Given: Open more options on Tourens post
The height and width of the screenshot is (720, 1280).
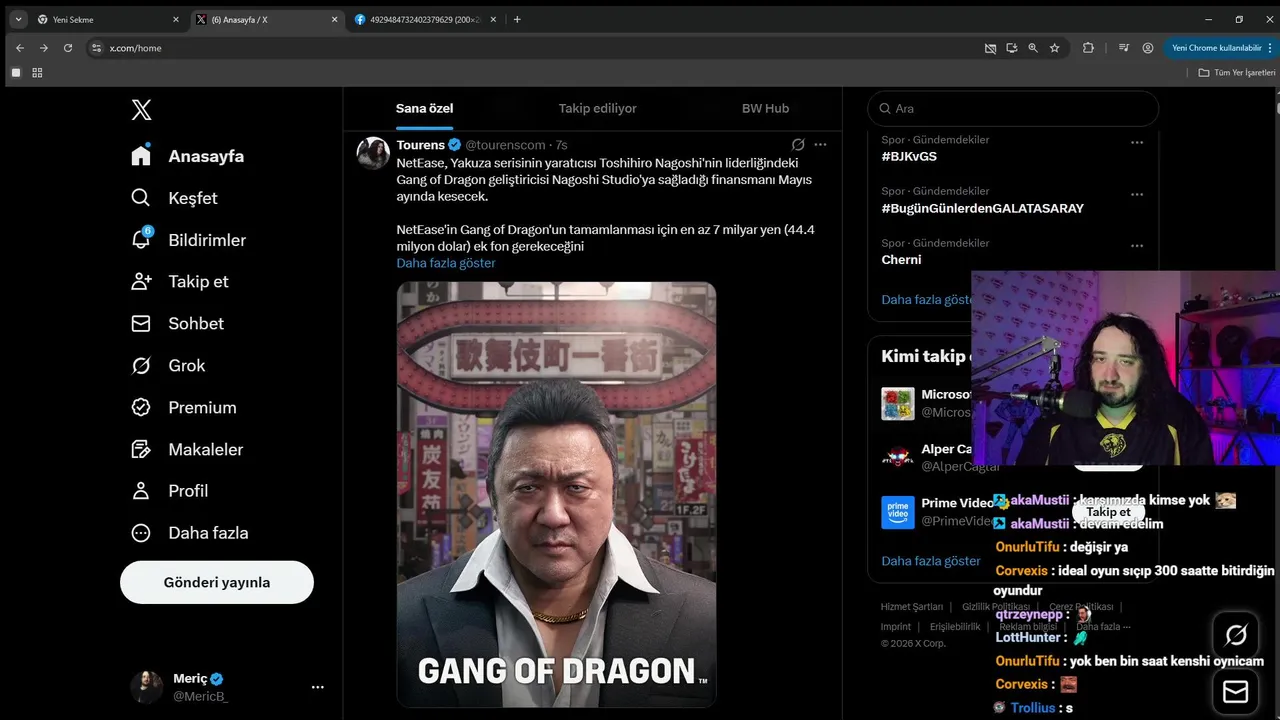Looking at the screenshot, I should (x=821, y=145).
